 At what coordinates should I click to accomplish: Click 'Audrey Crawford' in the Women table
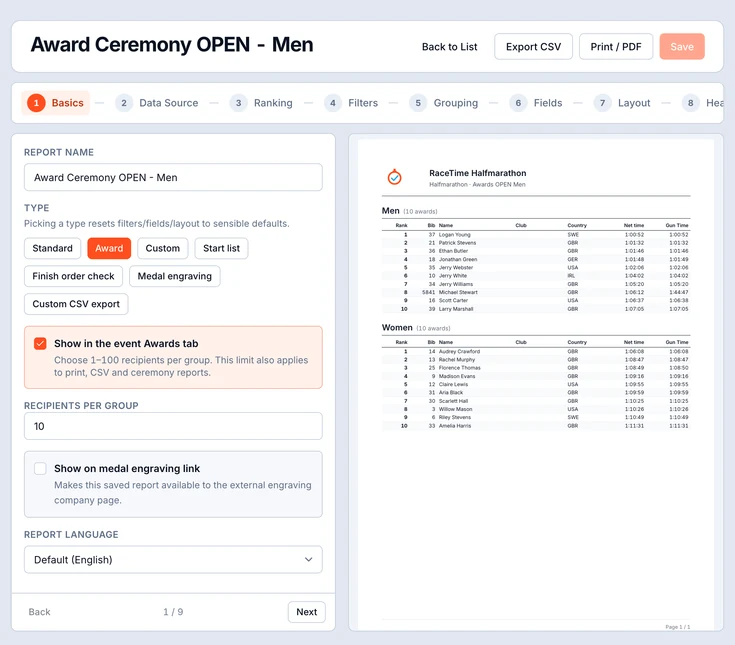[459, 352]
